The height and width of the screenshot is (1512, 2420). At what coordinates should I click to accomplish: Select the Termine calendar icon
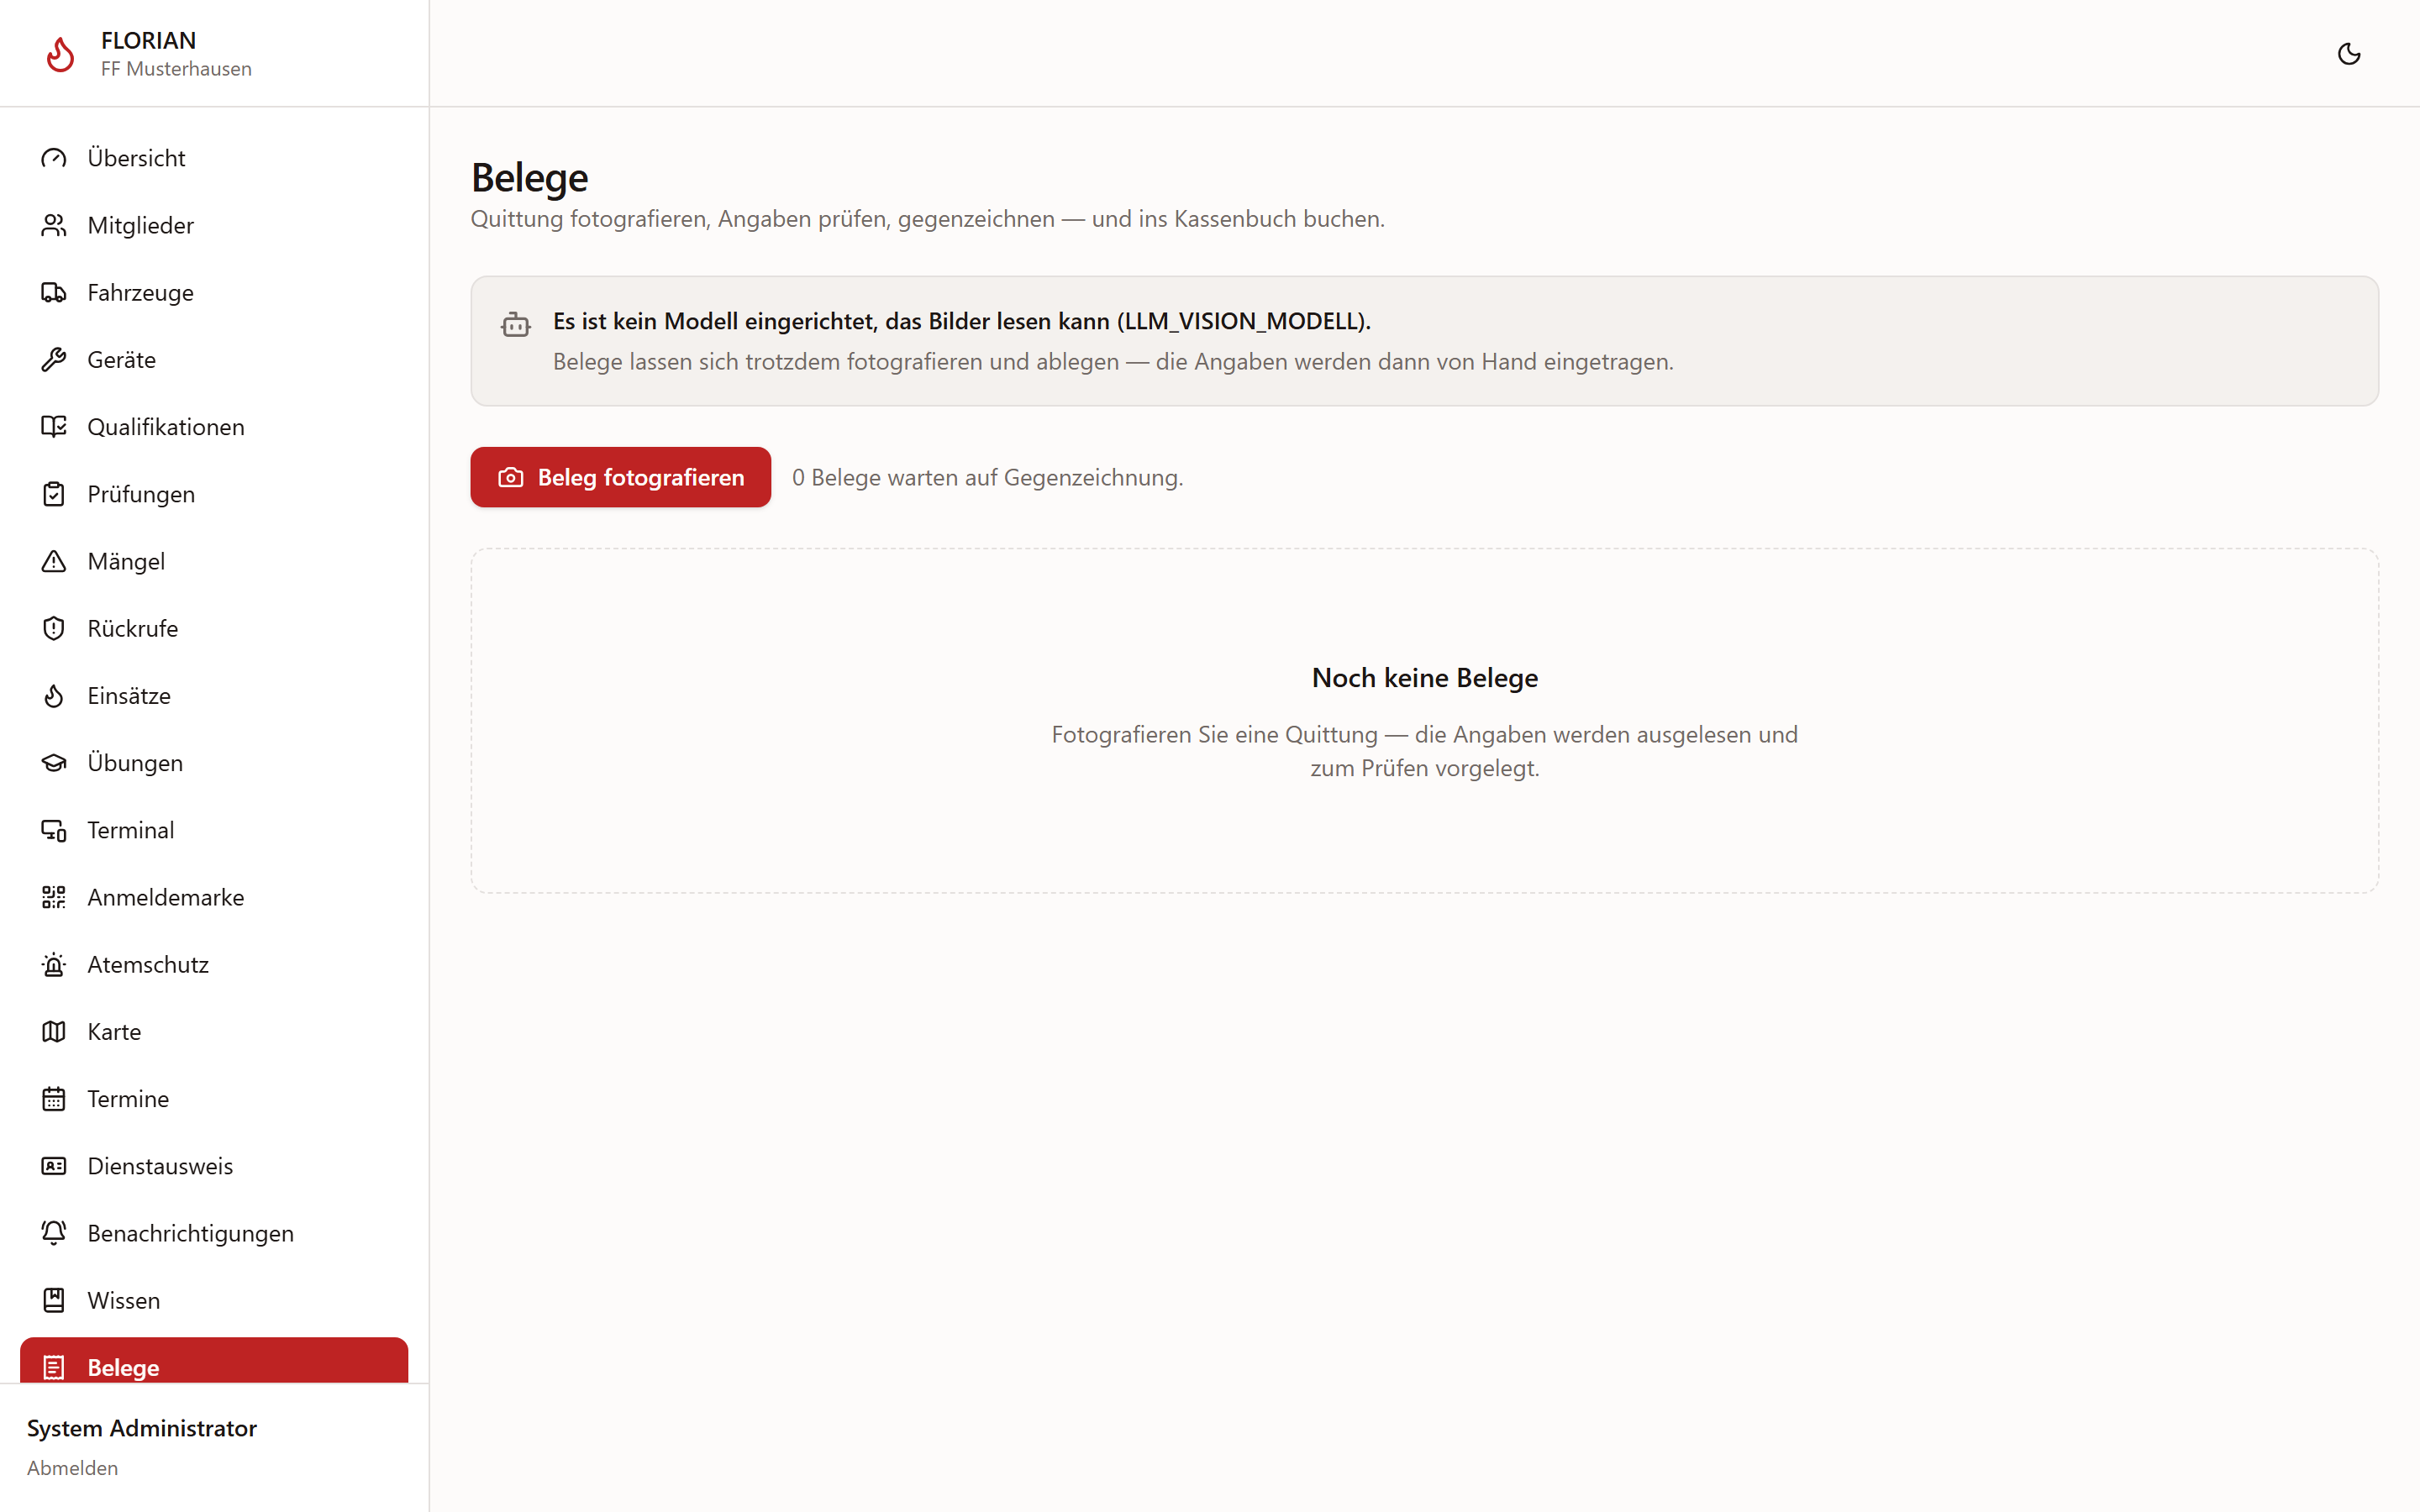[54, 1099]
